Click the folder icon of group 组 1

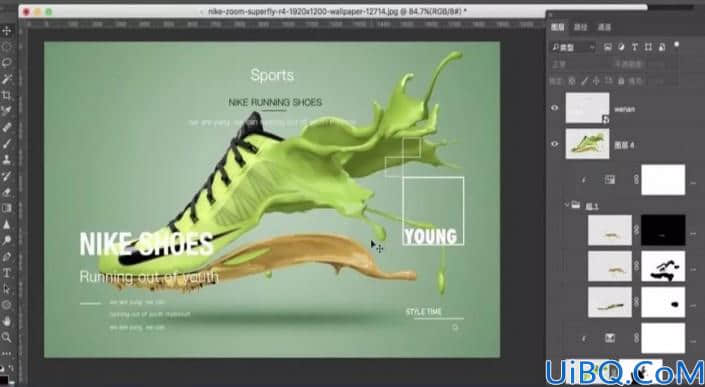click(576, 205)
